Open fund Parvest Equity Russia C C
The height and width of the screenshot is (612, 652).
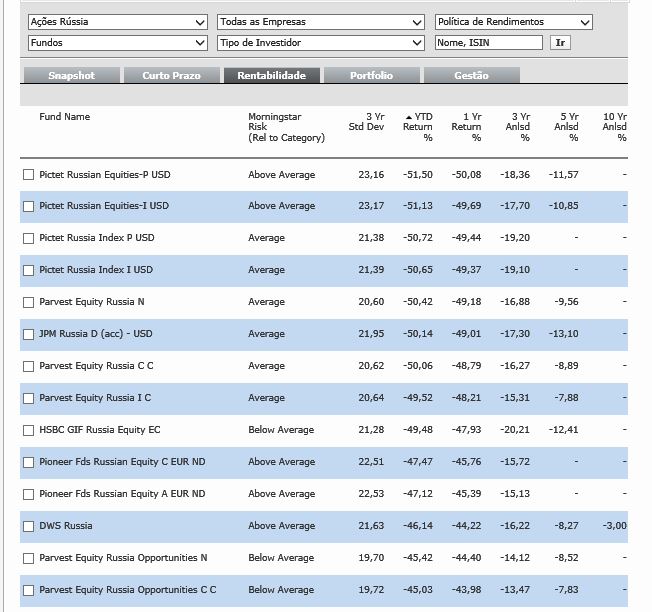click(96, 366)
